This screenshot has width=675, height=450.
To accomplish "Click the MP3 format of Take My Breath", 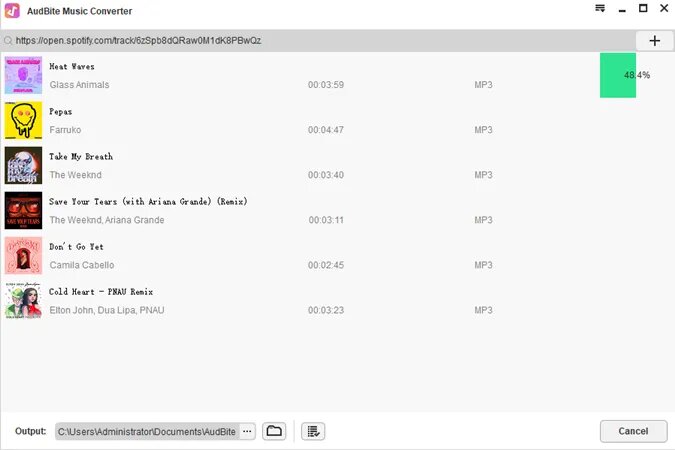I will click(483, 175).
